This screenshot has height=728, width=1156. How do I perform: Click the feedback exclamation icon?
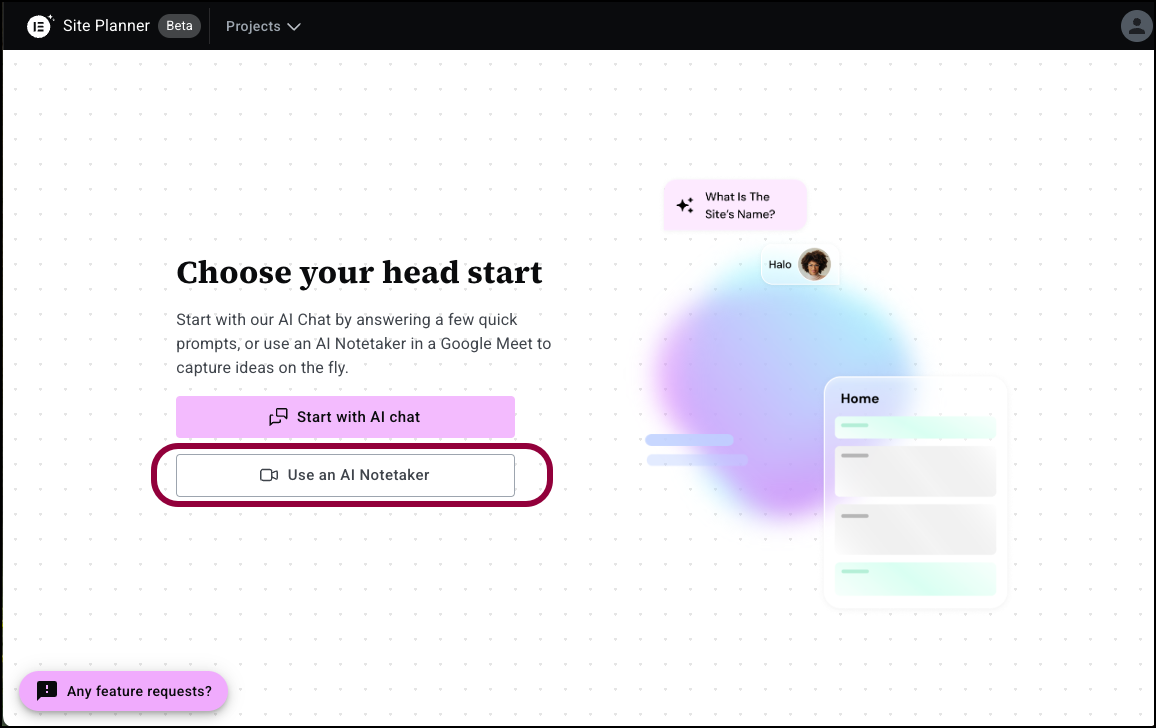(x=46, y=690)
